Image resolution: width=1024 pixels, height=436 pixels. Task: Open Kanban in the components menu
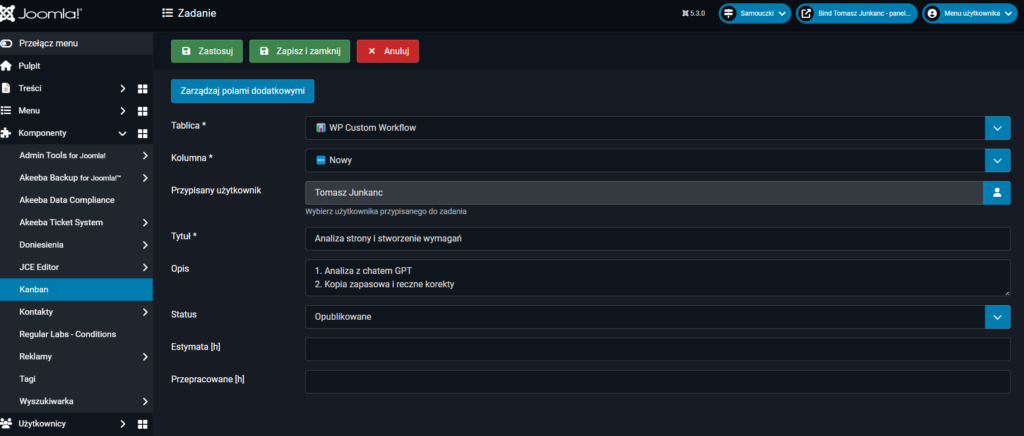click(34, 289)
